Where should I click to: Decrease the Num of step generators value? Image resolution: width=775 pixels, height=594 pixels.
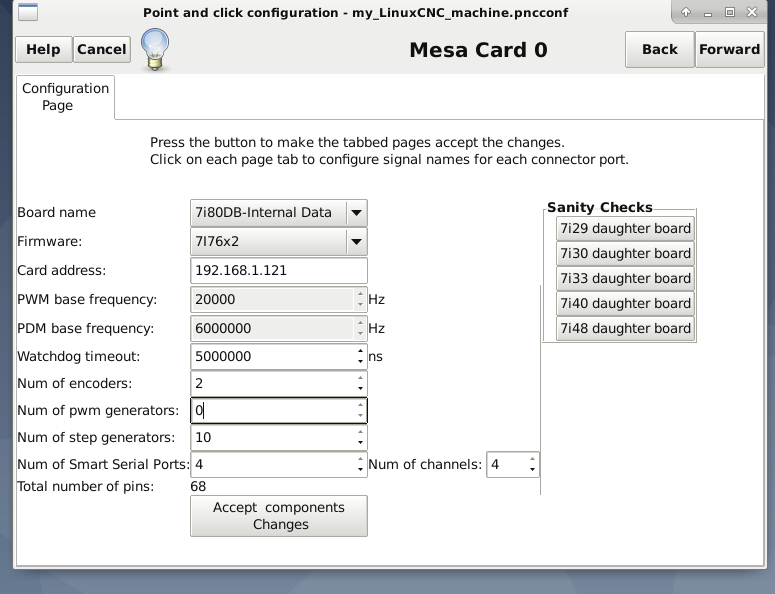tap(360, 443)
